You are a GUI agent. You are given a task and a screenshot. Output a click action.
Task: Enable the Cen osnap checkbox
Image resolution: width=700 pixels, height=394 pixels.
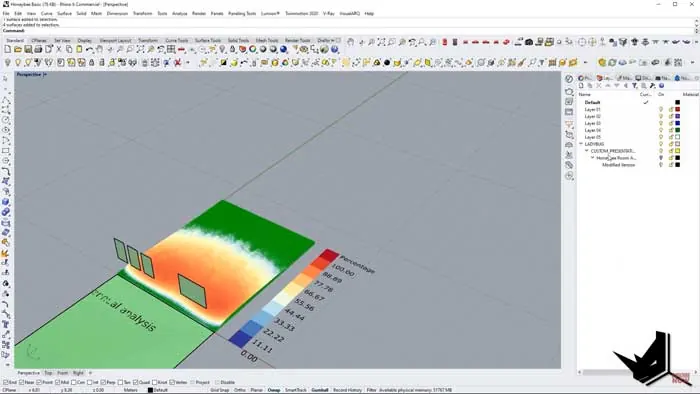point(74,382)
